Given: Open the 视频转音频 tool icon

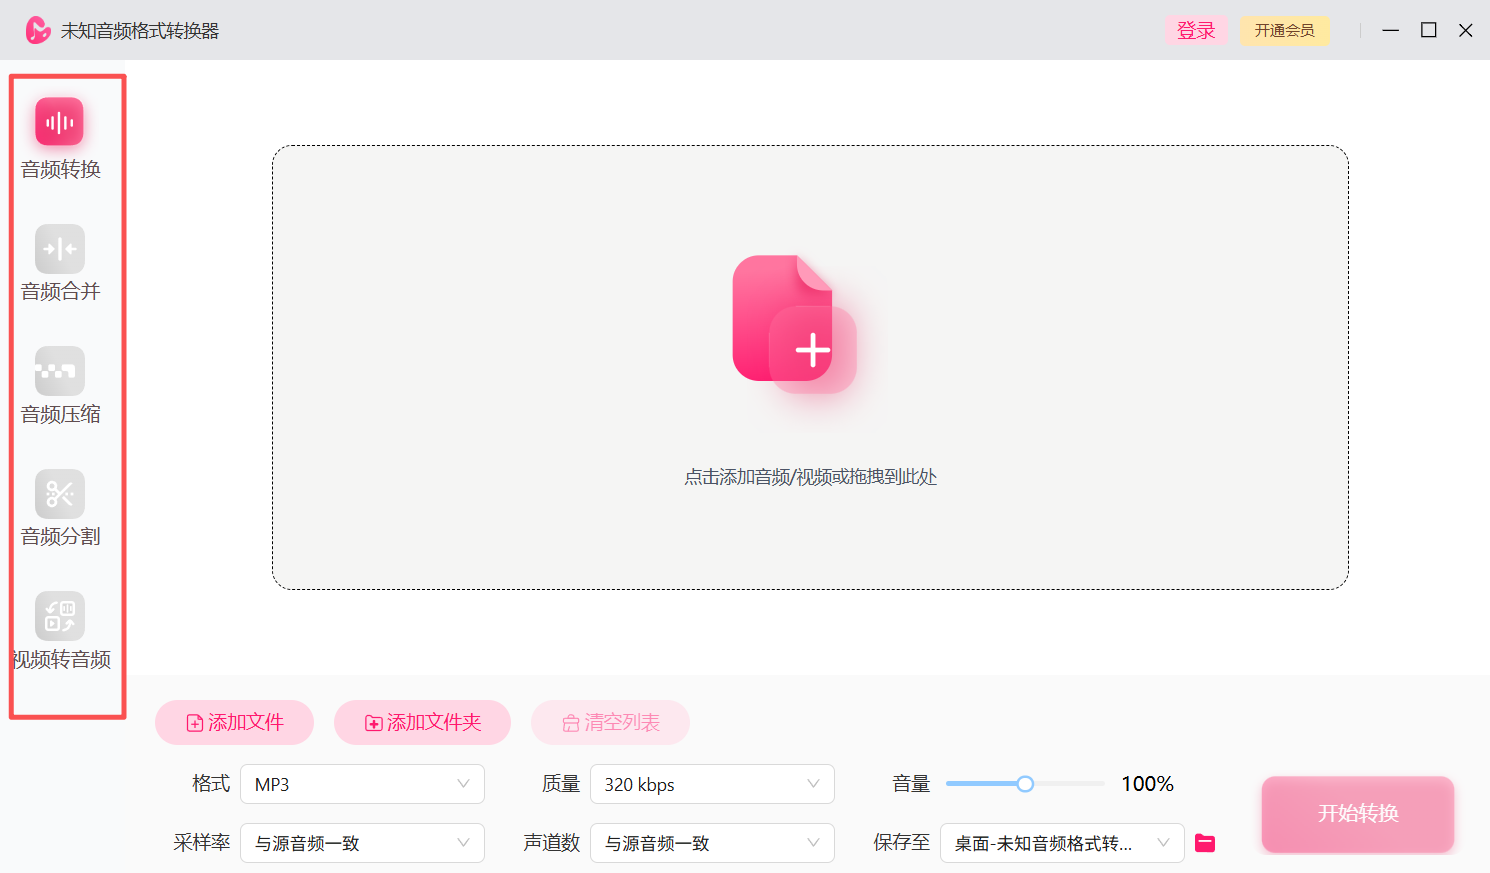Looking at the screenshot, I should coord(59,616).
